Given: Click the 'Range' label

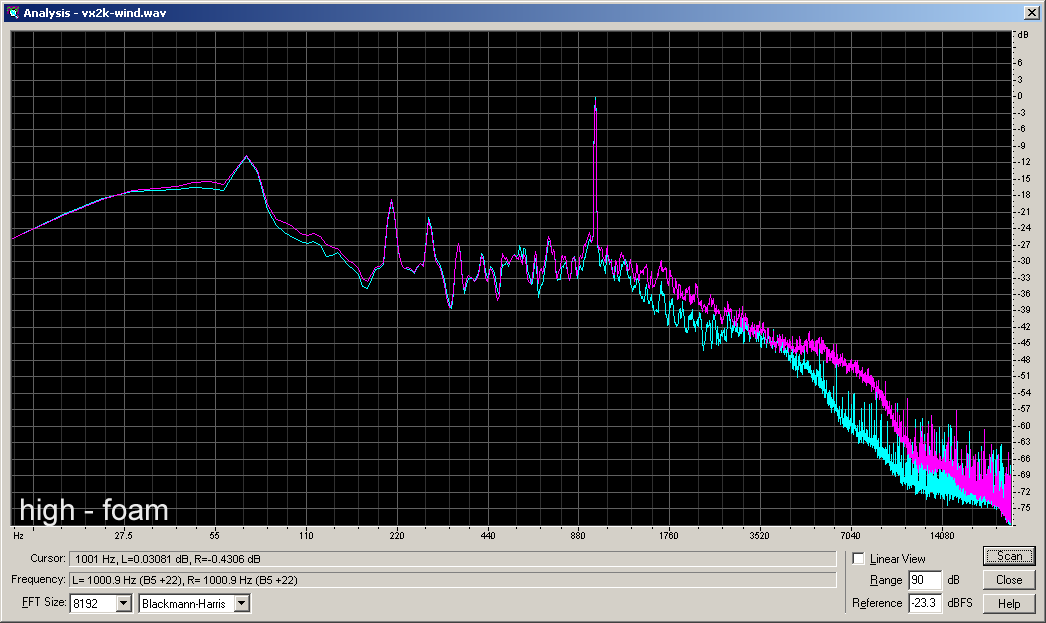Looking at the screenshot, I should [886, 580].
